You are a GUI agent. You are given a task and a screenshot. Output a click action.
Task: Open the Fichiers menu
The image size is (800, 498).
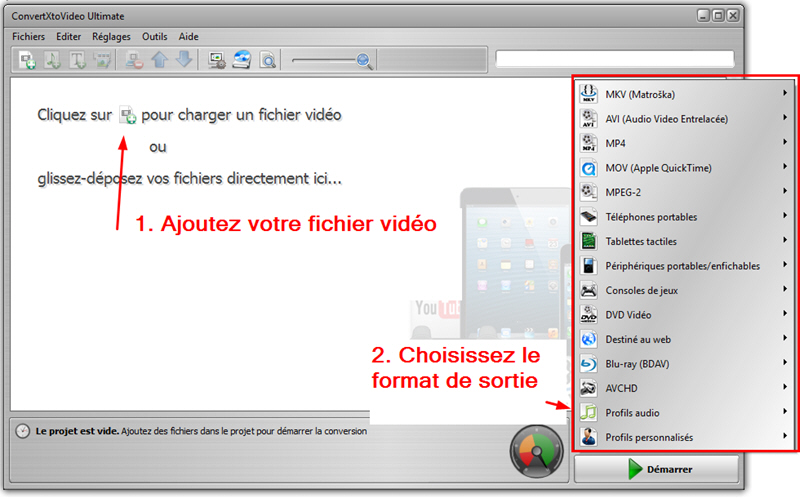tap(29, 37)
